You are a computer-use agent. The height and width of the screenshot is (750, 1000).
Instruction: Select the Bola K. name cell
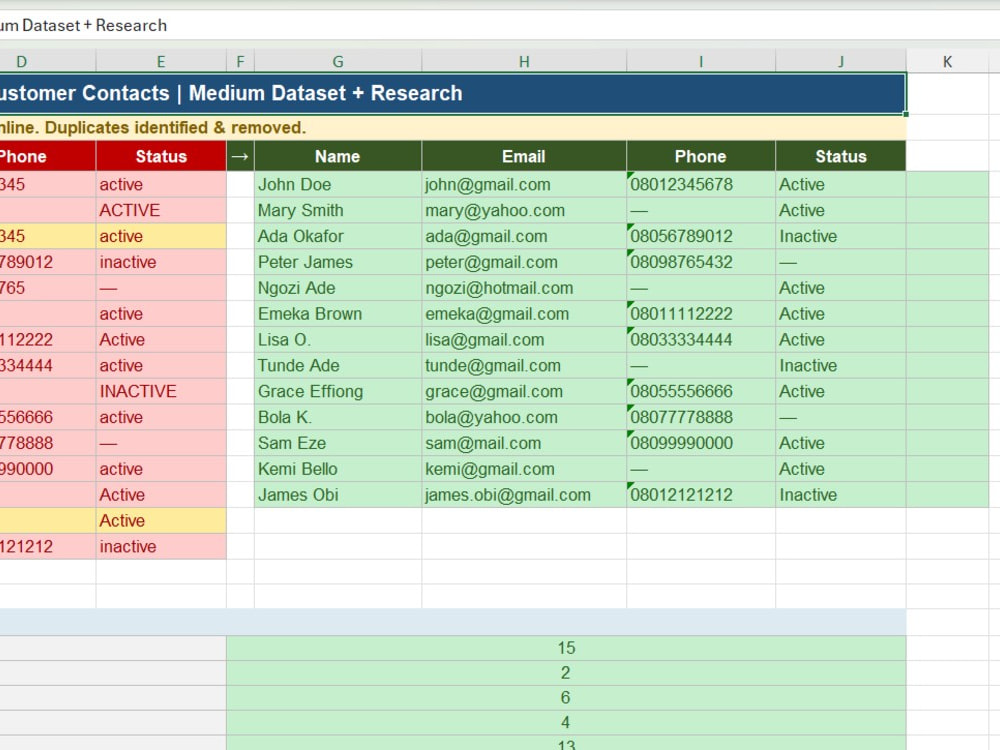point(338,417)
